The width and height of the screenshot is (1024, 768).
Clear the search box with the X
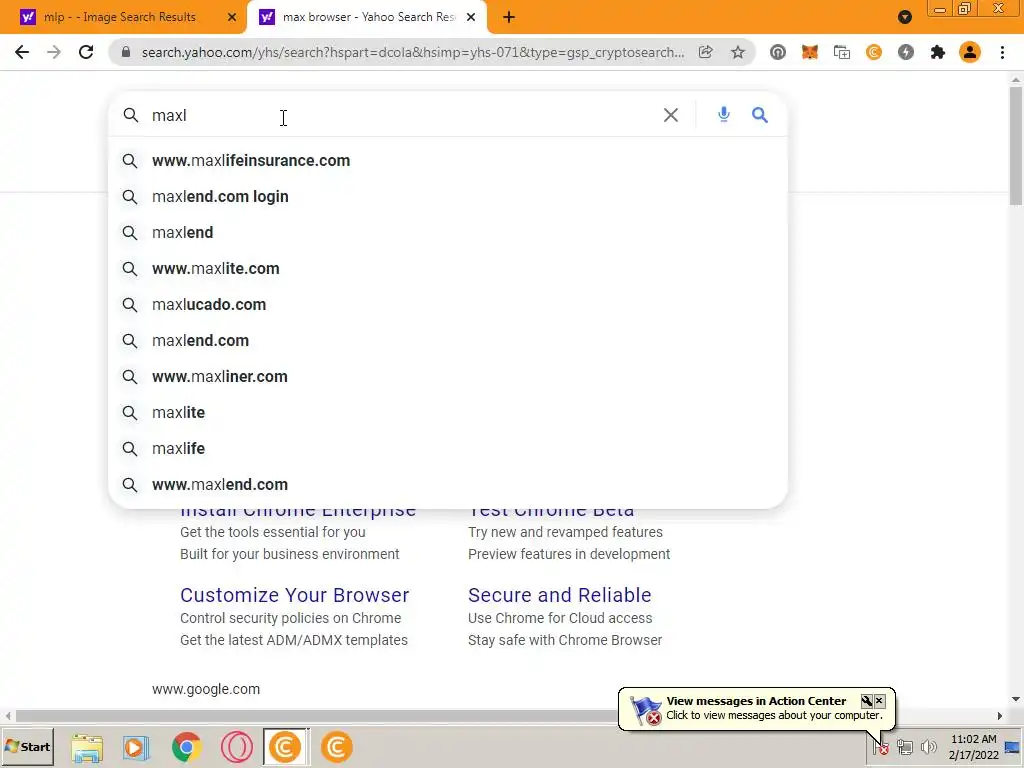click(671, 115)
